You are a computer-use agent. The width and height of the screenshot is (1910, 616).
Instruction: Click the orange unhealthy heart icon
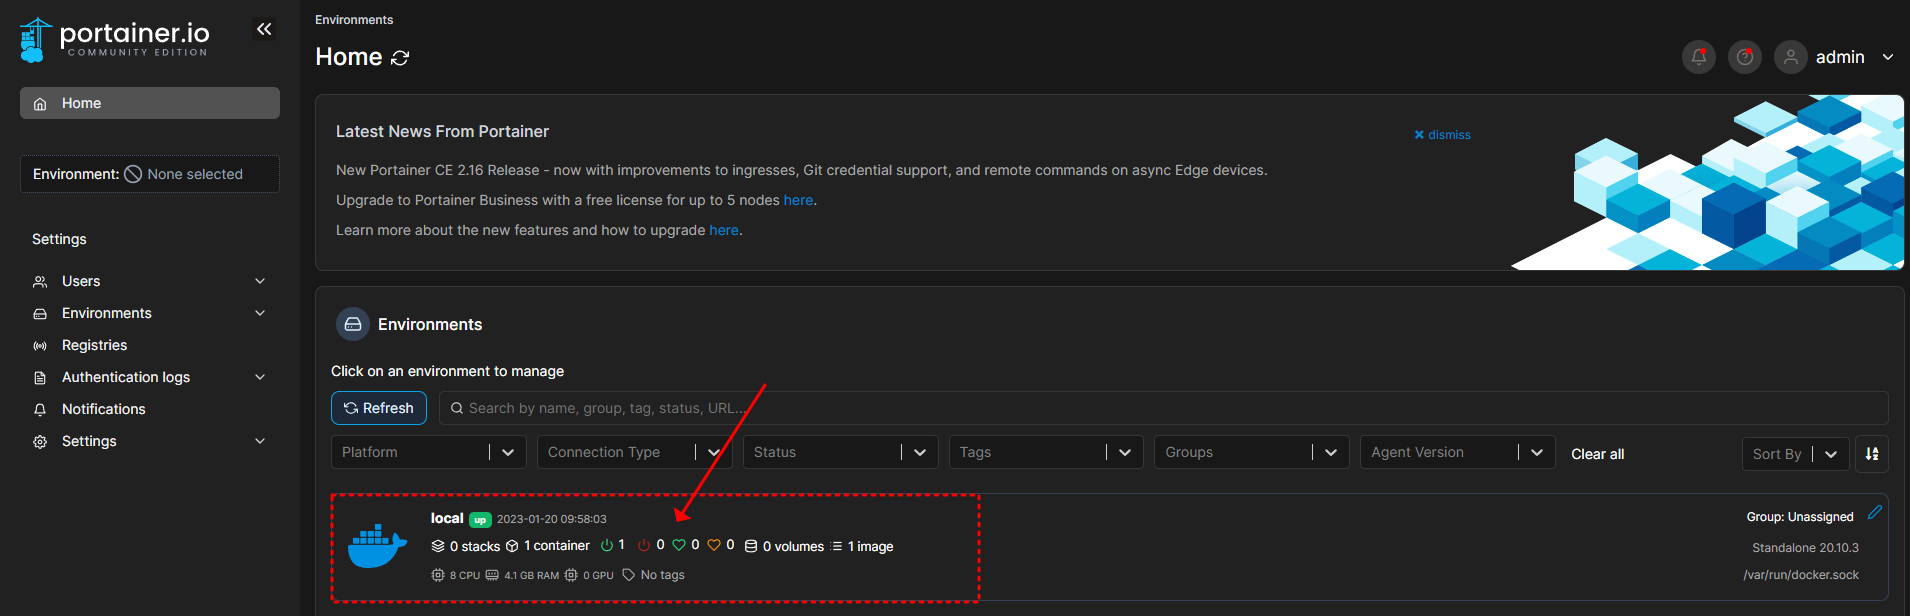[x=714, y=545]
